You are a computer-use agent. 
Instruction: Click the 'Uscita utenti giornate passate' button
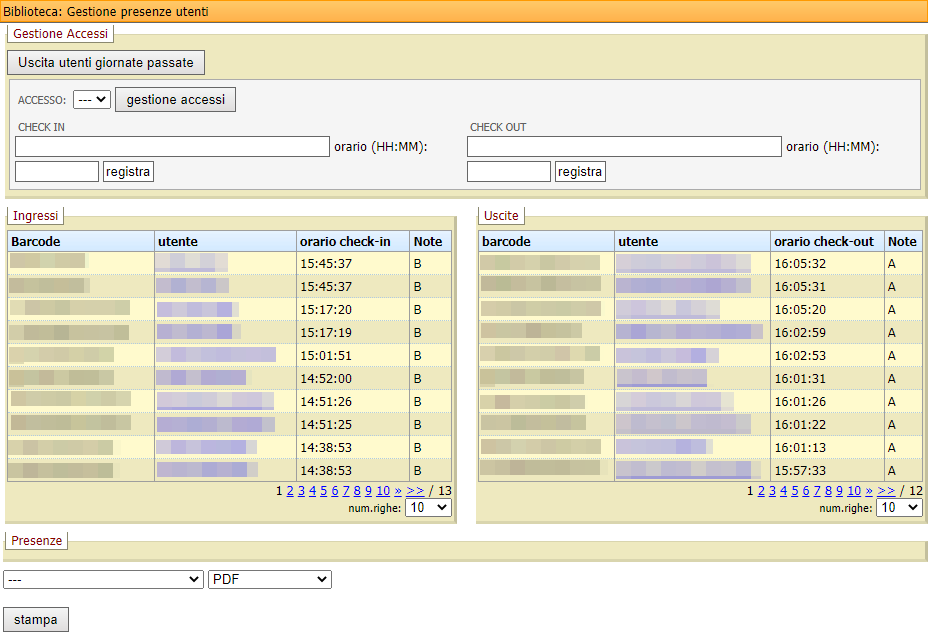point(105,62)
